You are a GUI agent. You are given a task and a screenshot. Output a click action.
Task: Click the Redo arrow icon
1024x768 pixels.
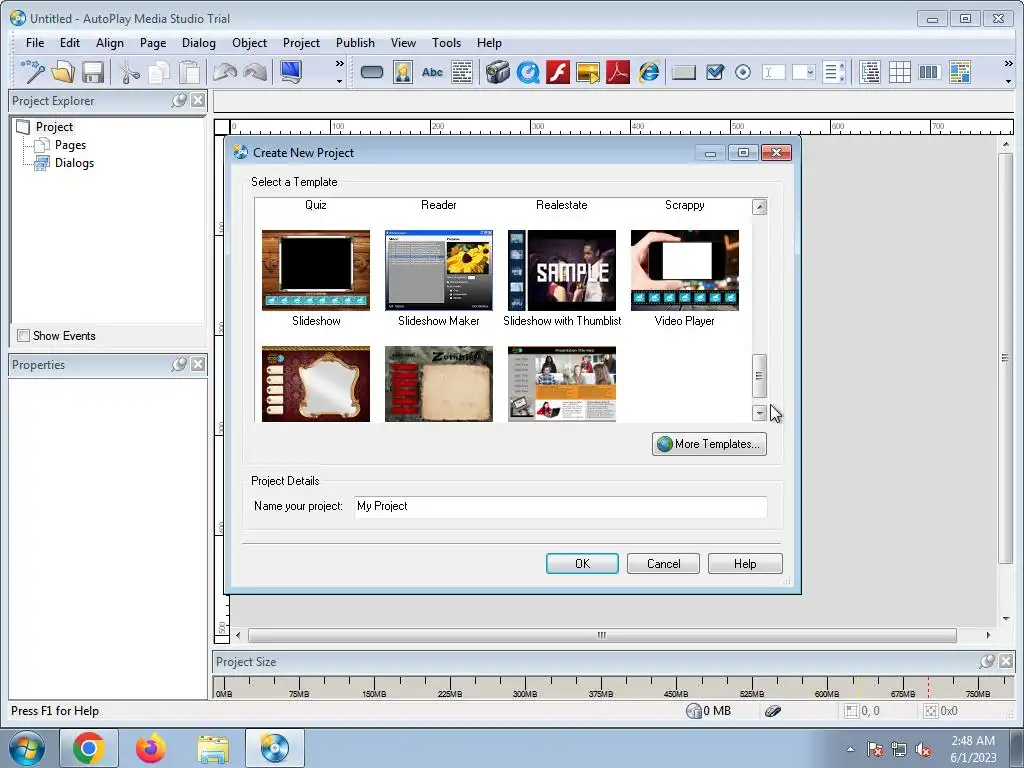pos(255,72)
